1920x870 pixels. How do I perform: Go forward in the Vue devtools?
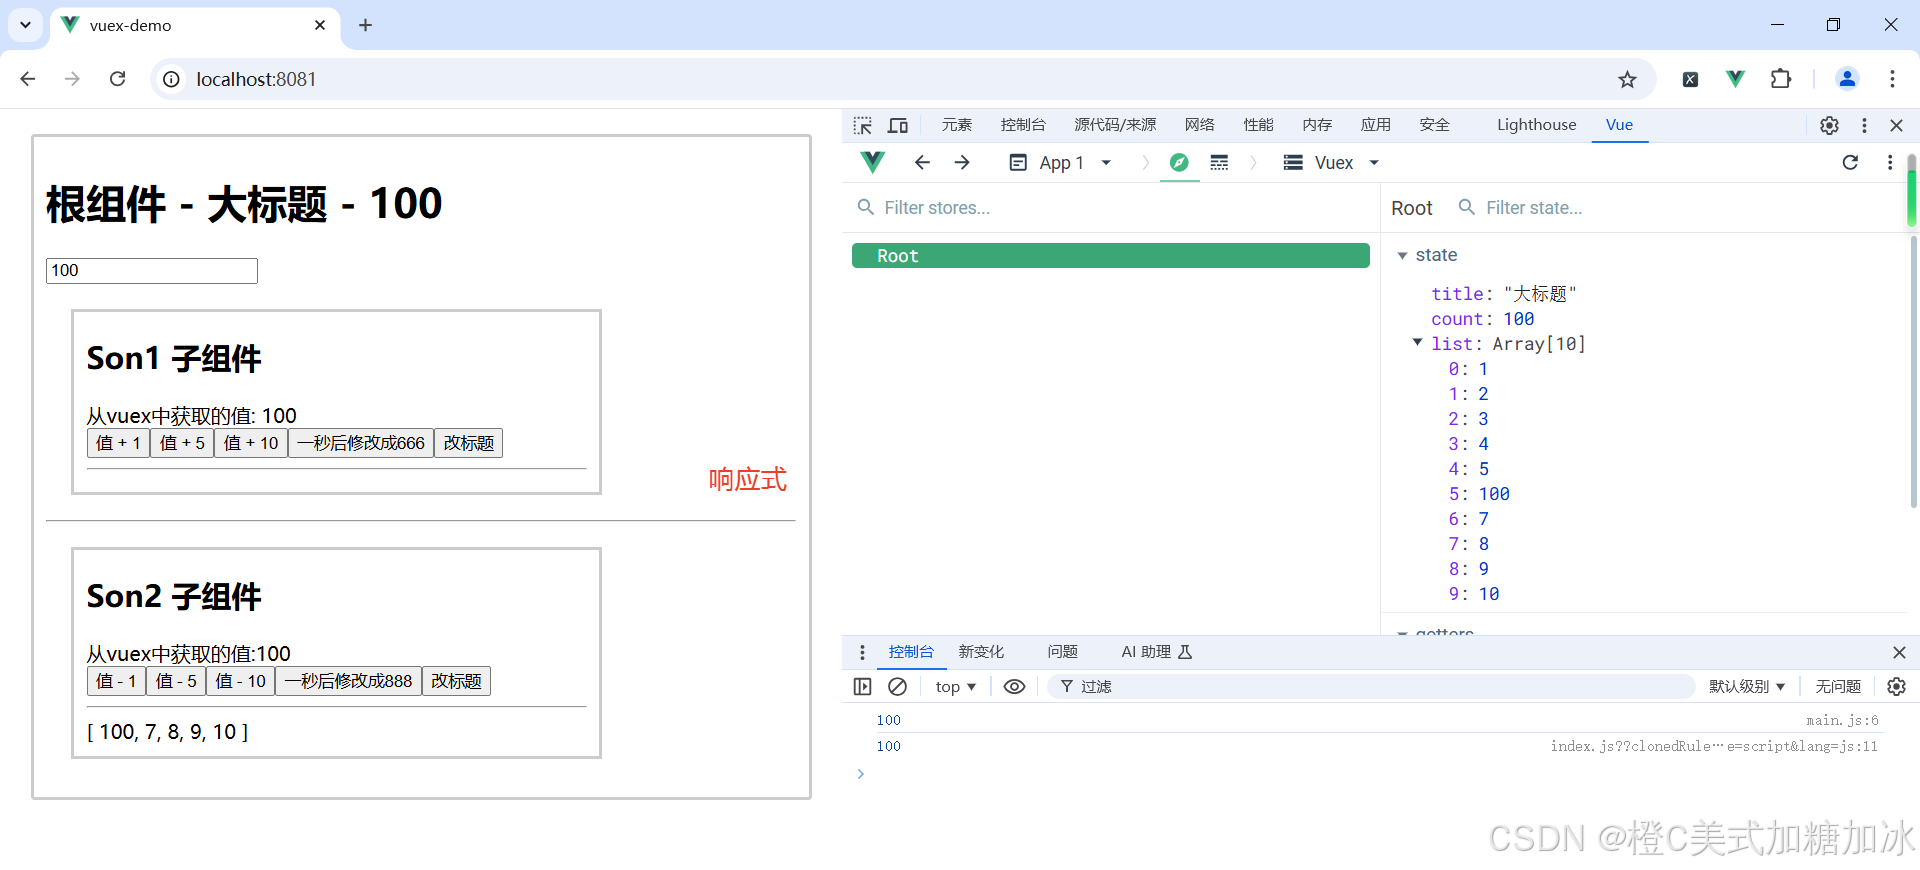pos(962,162)
